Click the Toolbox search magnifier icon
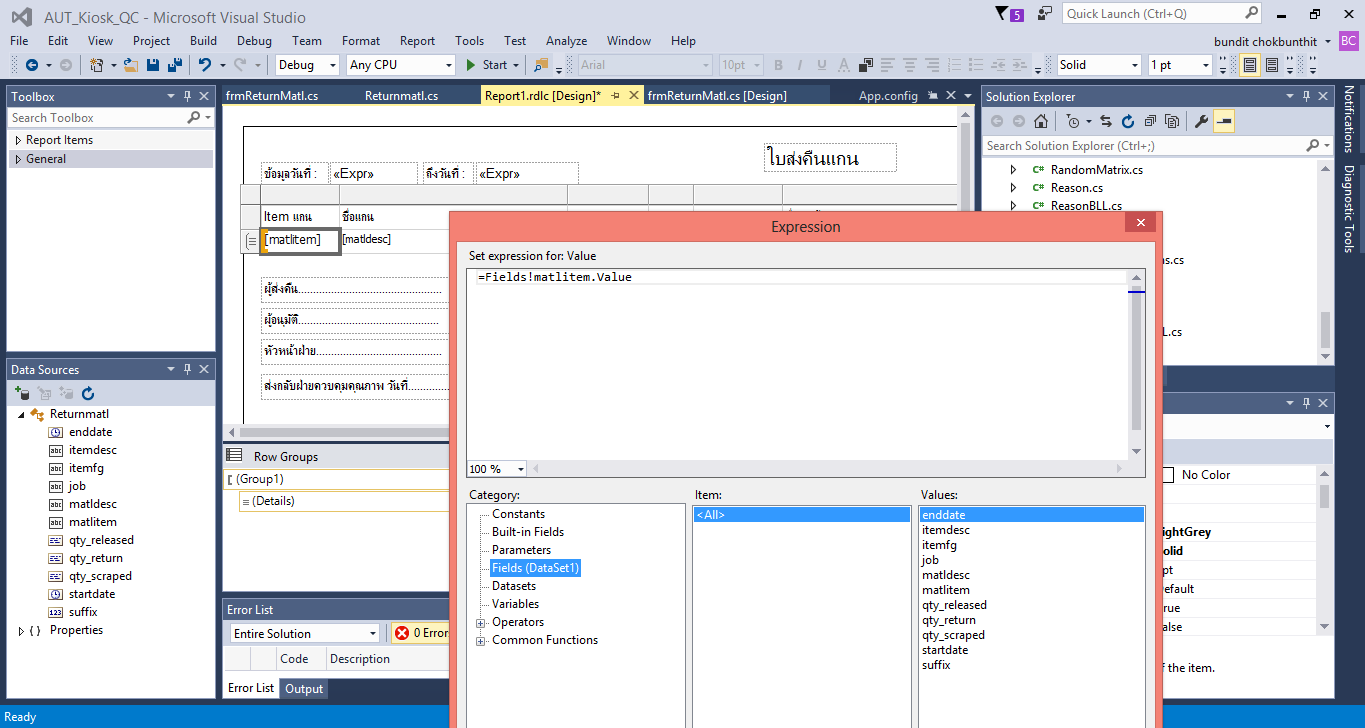The width and height of the screenshot is (1365, 728). (x=194, y=118)
